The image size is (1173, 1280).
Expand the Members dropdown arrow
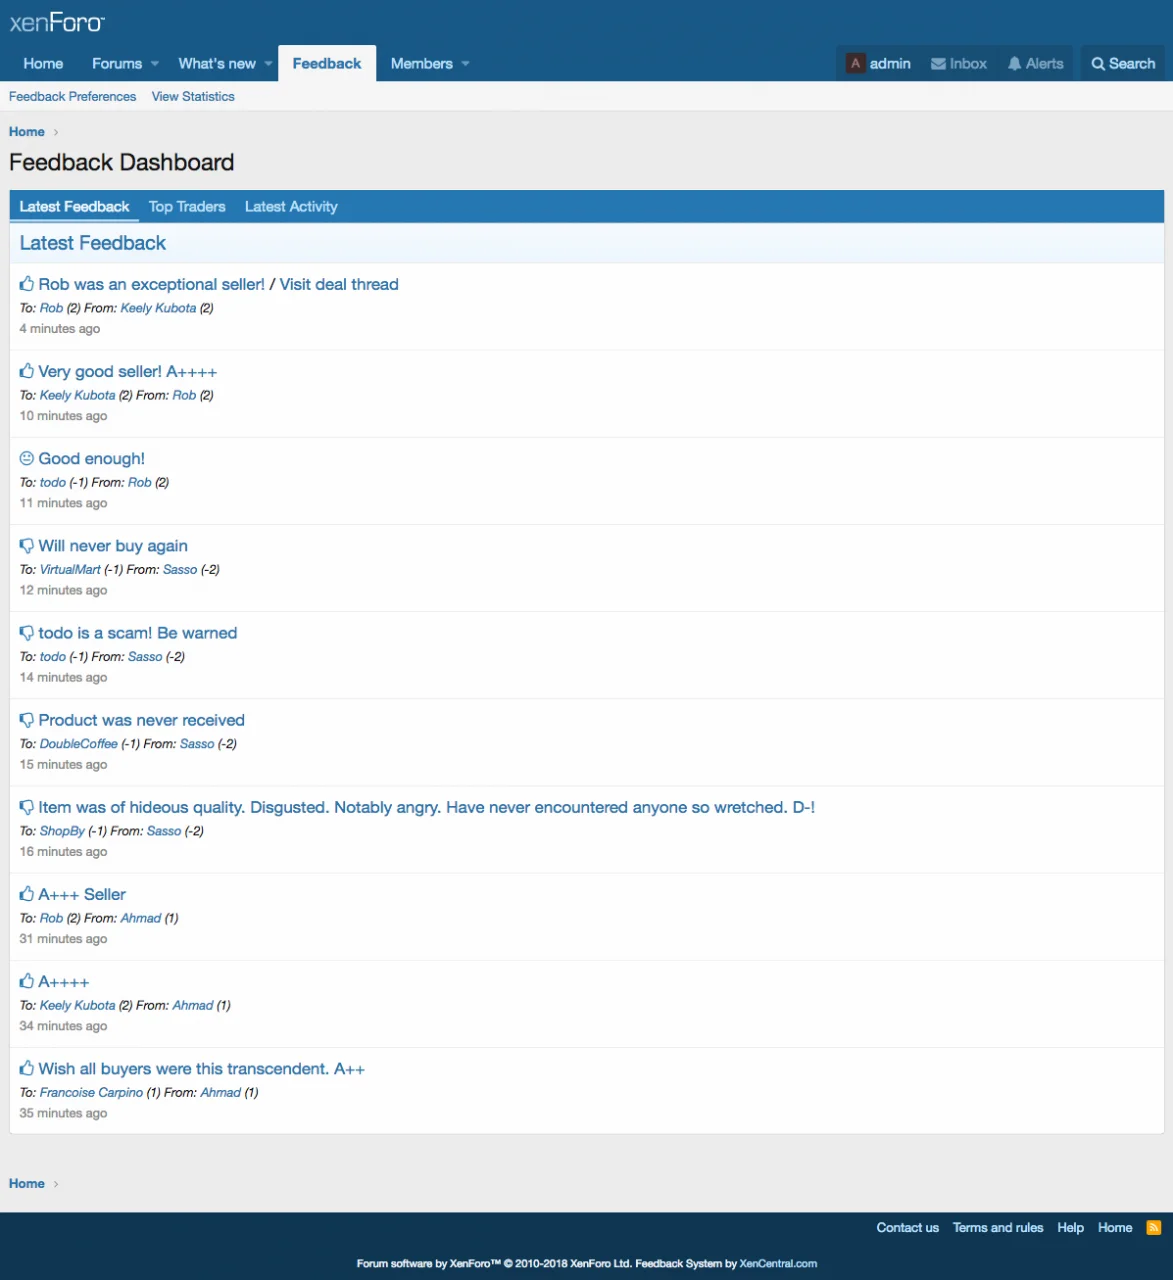[465, 64]
